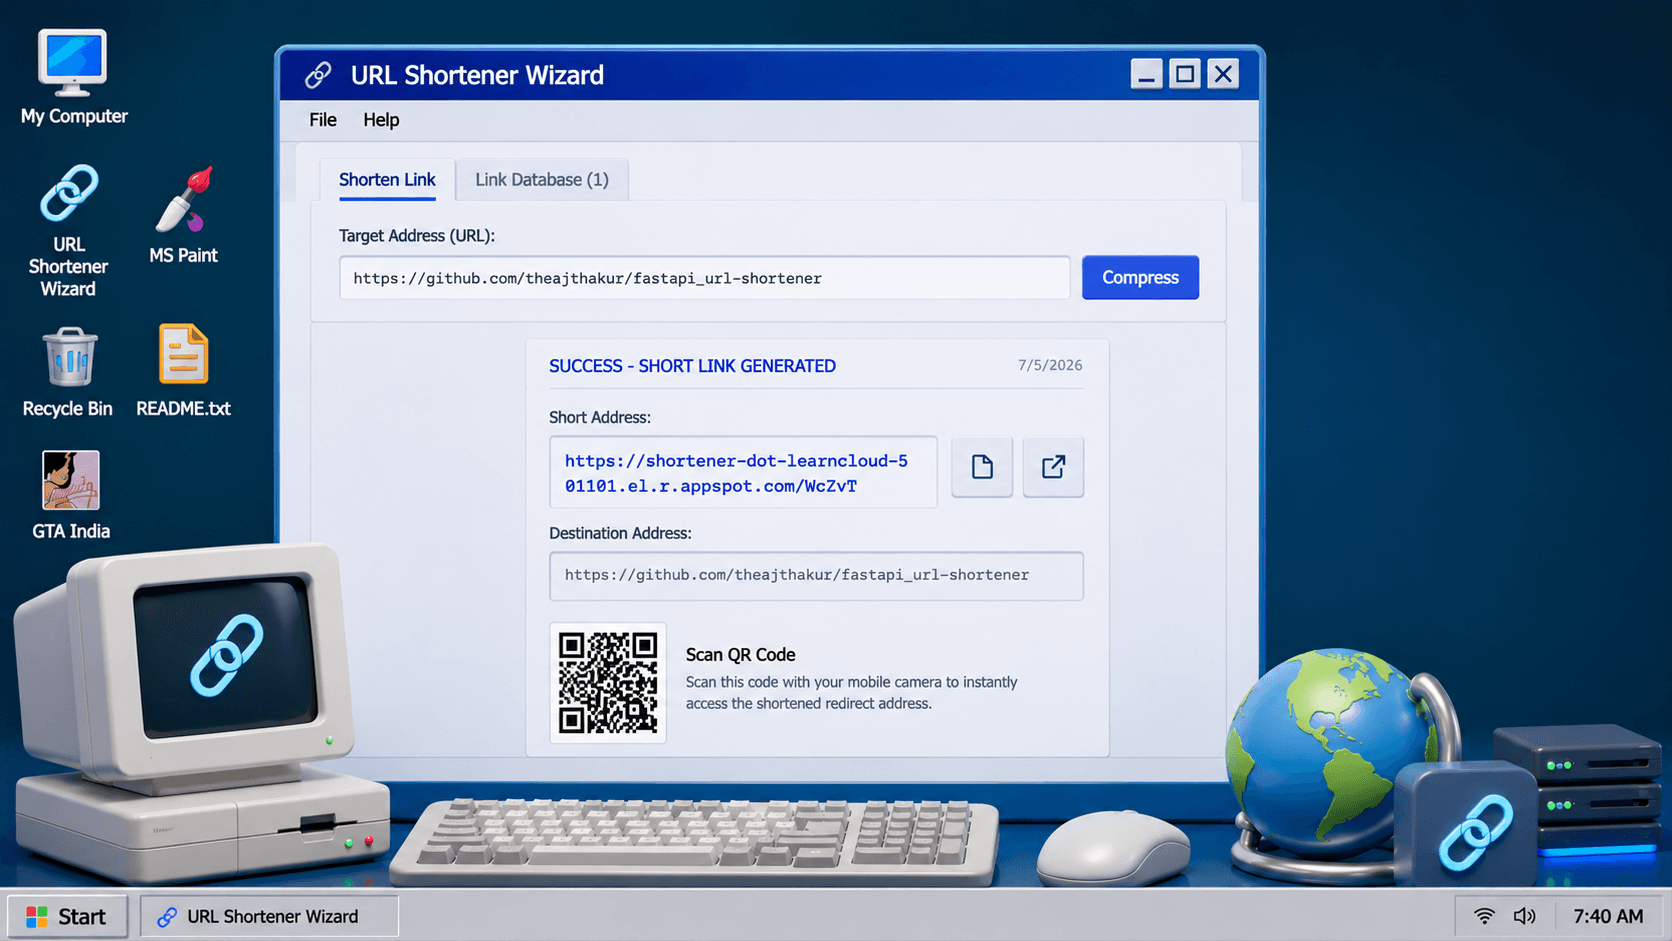Screen dimensions: 1672x941
Task: Click the SUCCESS - SHORT LINK GENERATED heading
Action: (692, 366)
